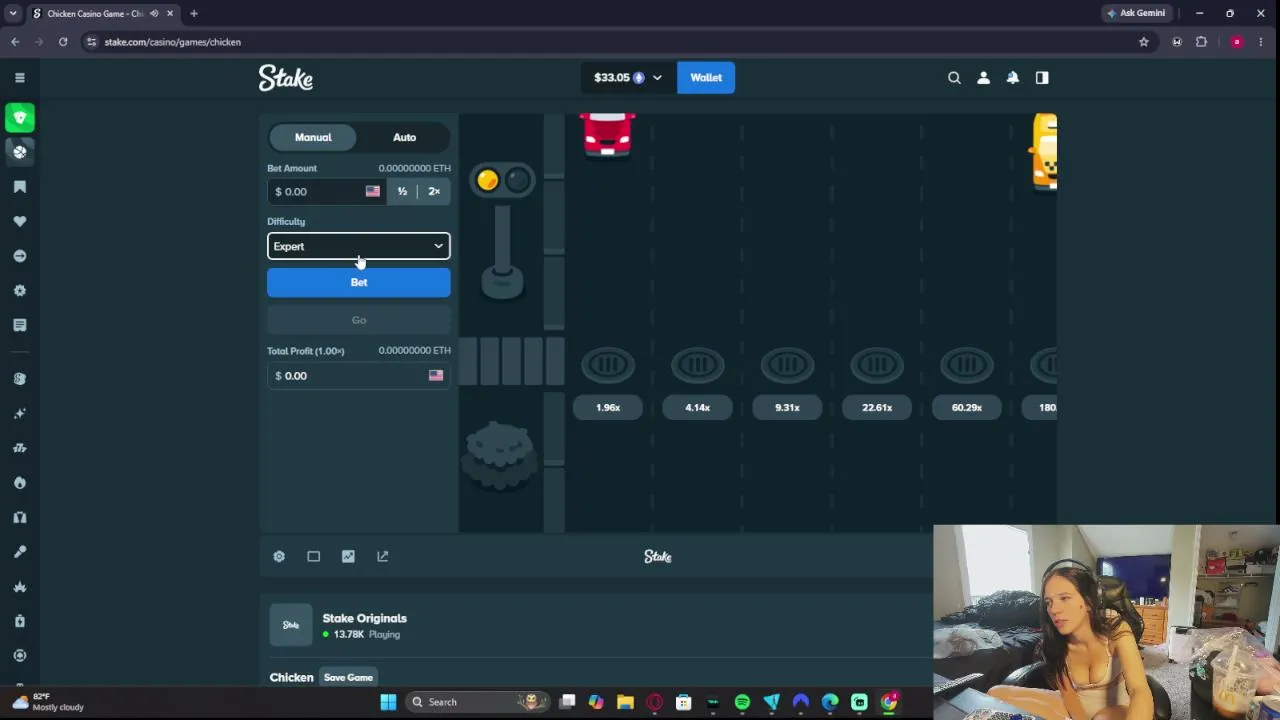Click the Total Profit amount field
Viewport: 1280px width, 720px height.
pyautogui.click(x=359, y=376)
